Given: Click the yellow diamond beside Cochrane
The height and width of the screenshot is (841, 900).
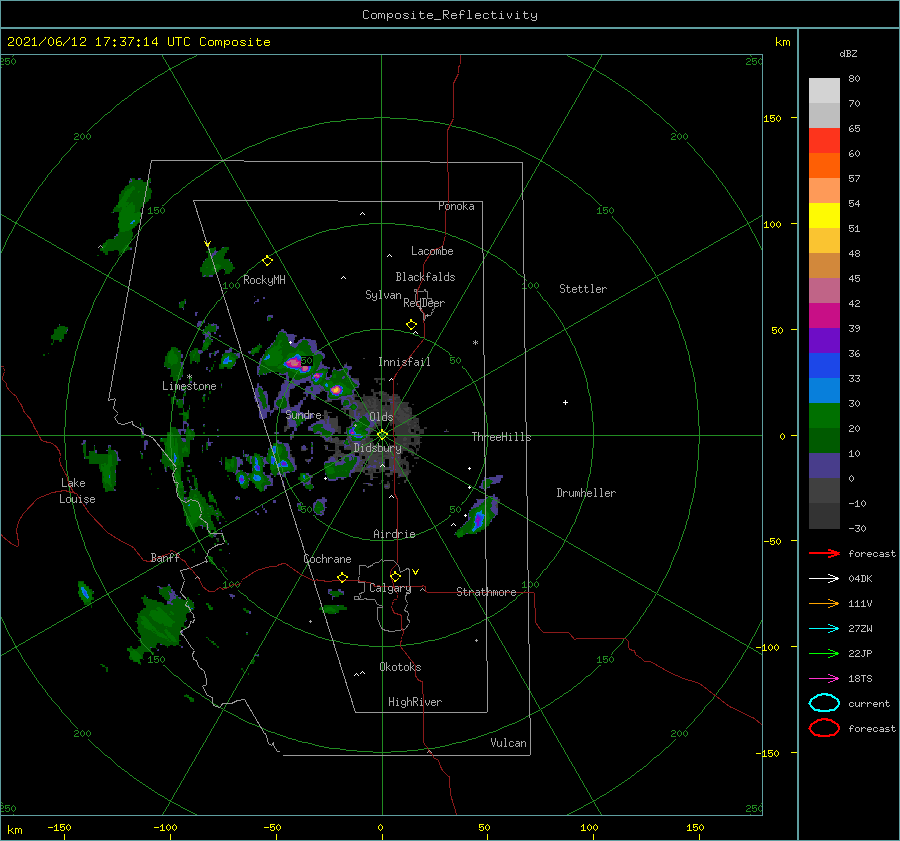Looking at the screenshot, I should (342, 577).
